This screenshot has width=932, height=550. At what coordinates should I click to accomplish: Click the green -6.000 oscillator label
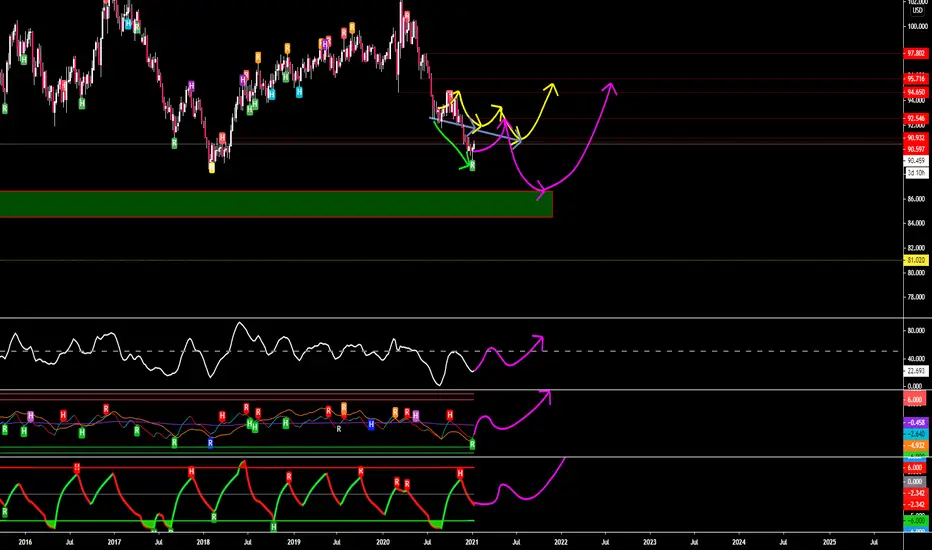click(x=916, y=520)
